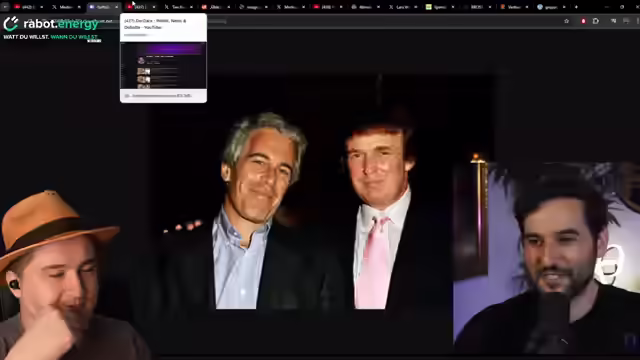Close the tab with the round blue favicon

(564, 7)
